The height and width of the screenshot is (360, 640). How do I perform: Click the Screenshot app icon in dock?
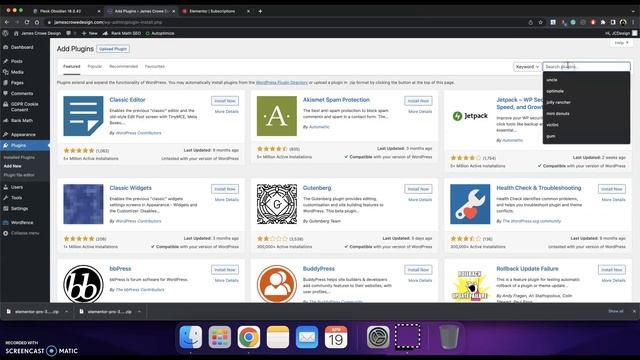click(x=407, y=337)
